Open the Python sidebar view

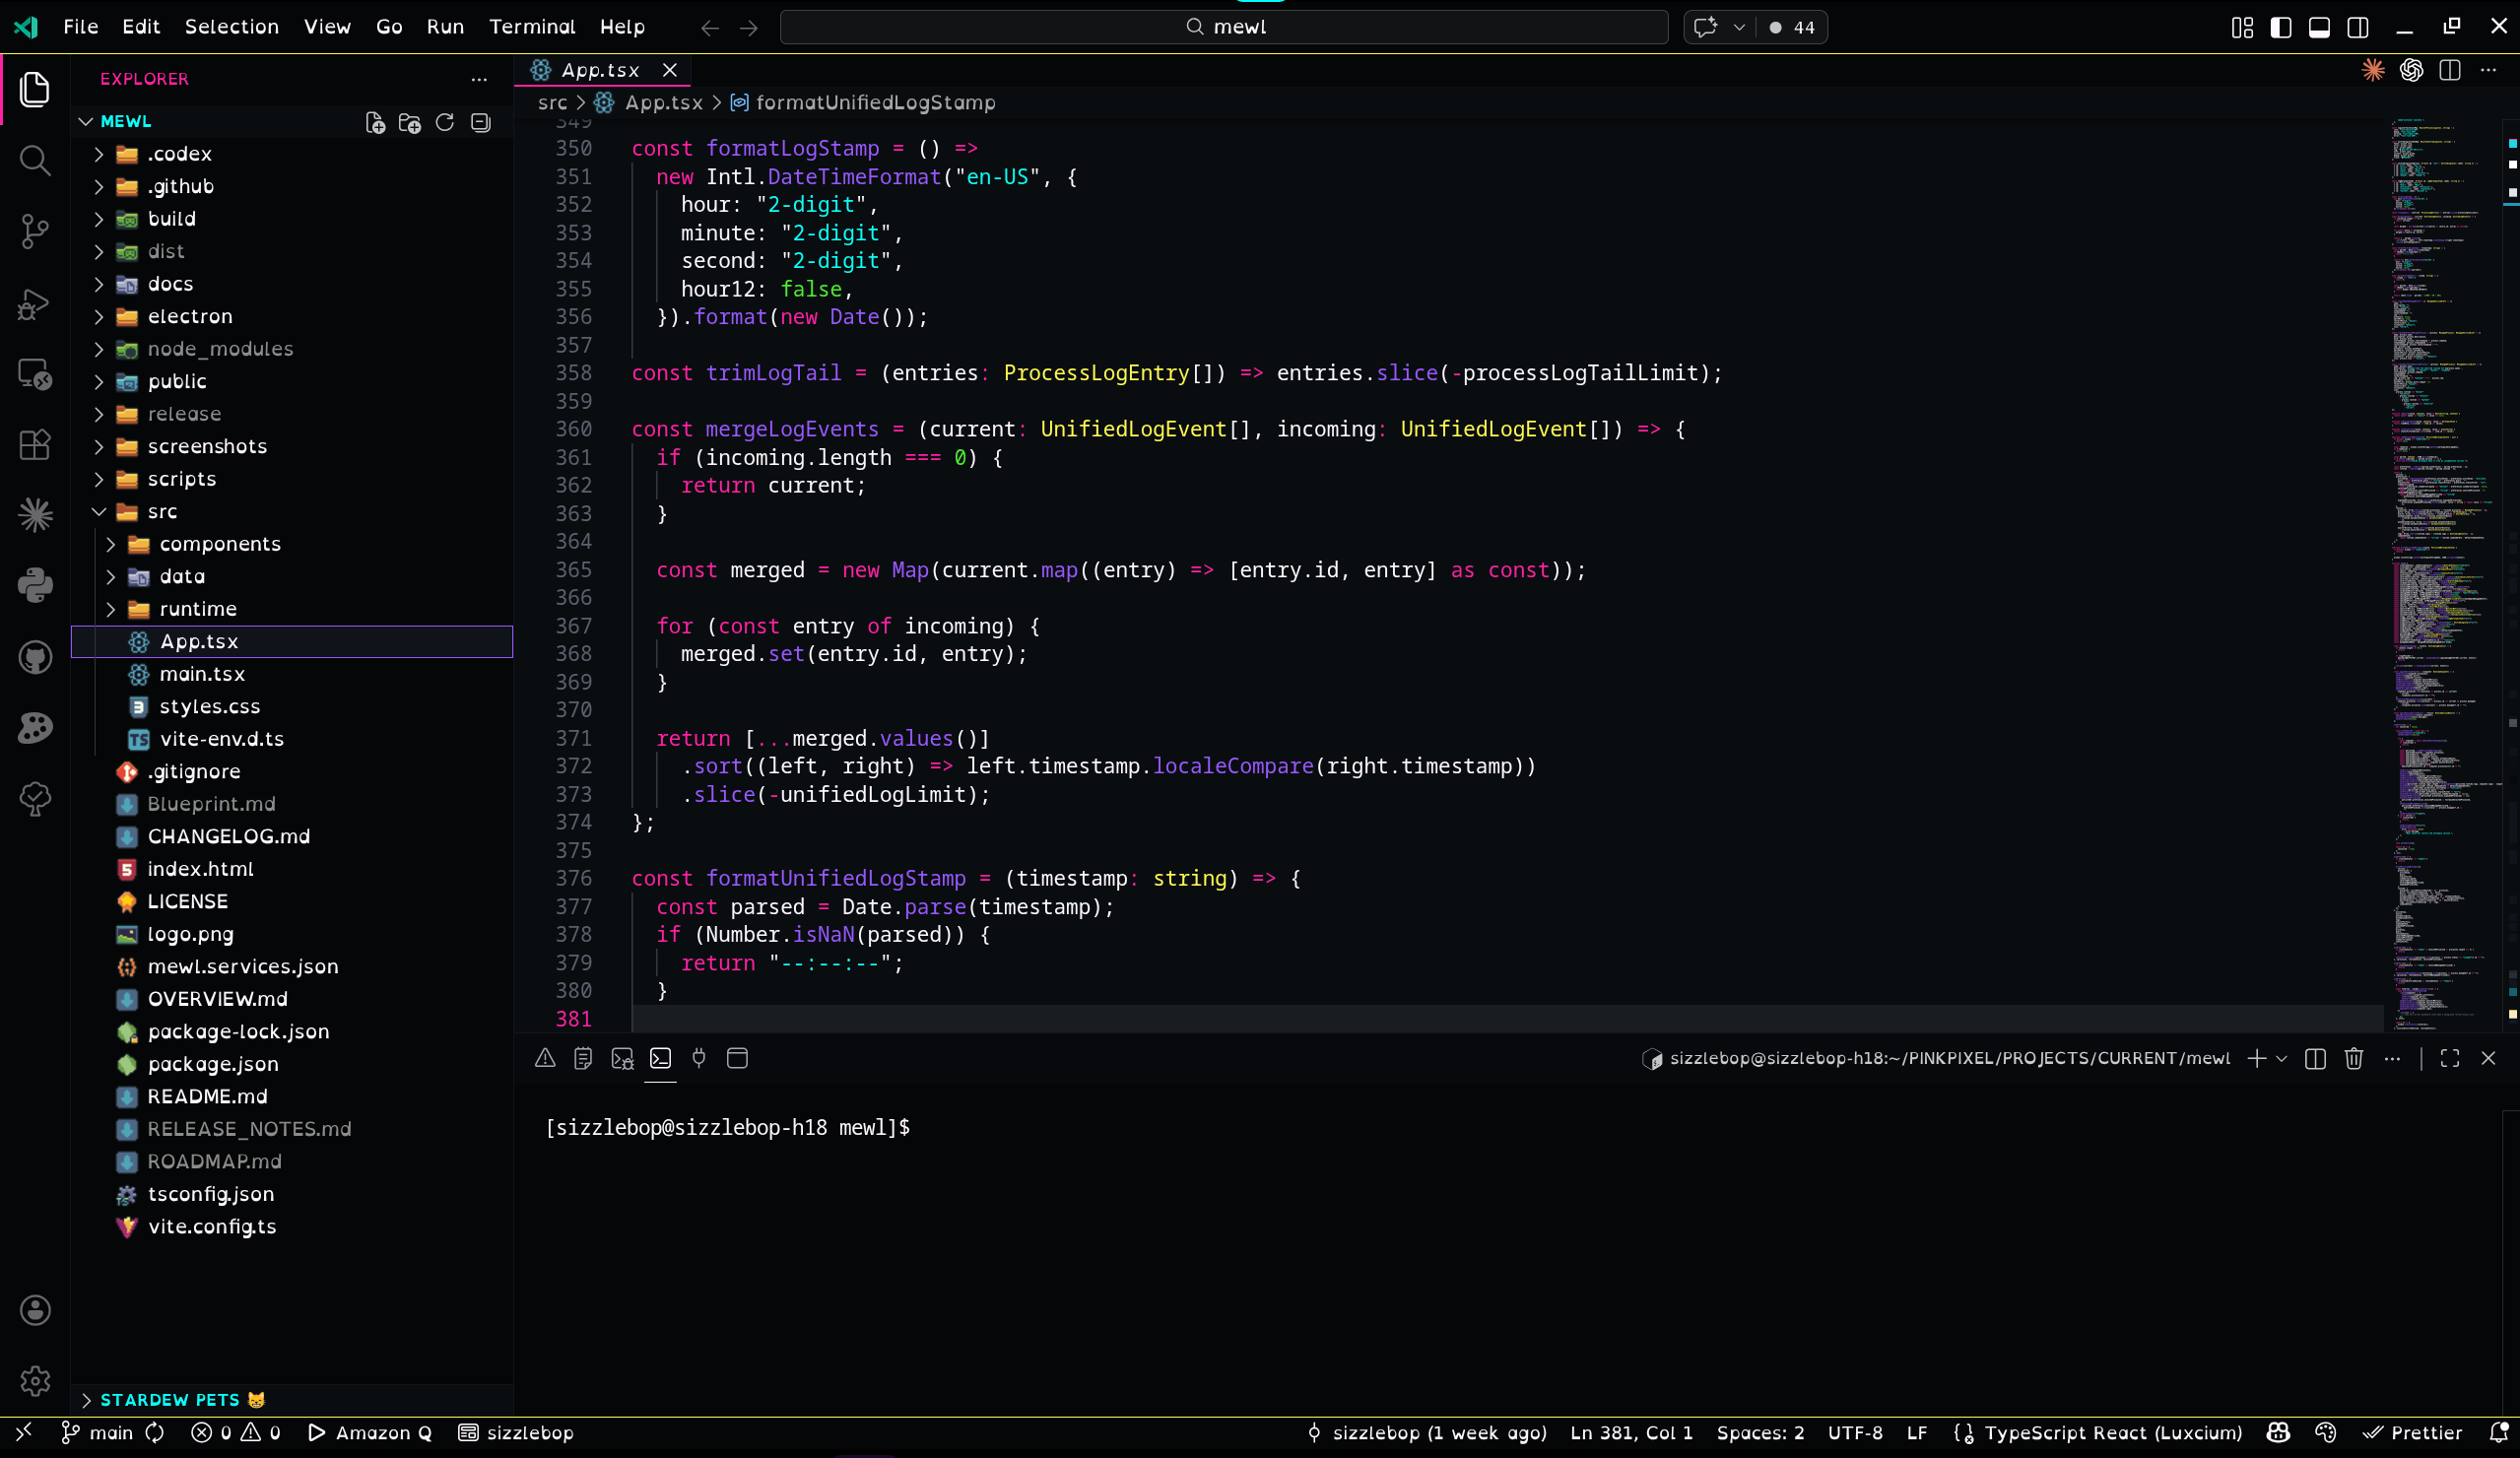click(35, 586)
